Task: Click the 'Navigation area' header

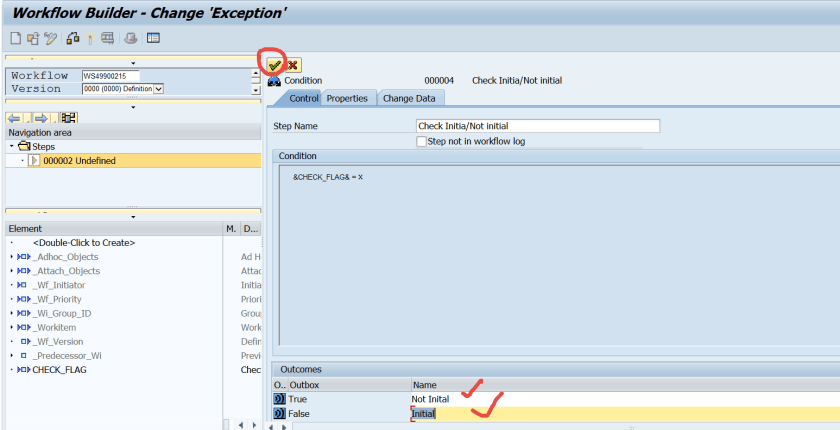Action: tap(133, 132)
